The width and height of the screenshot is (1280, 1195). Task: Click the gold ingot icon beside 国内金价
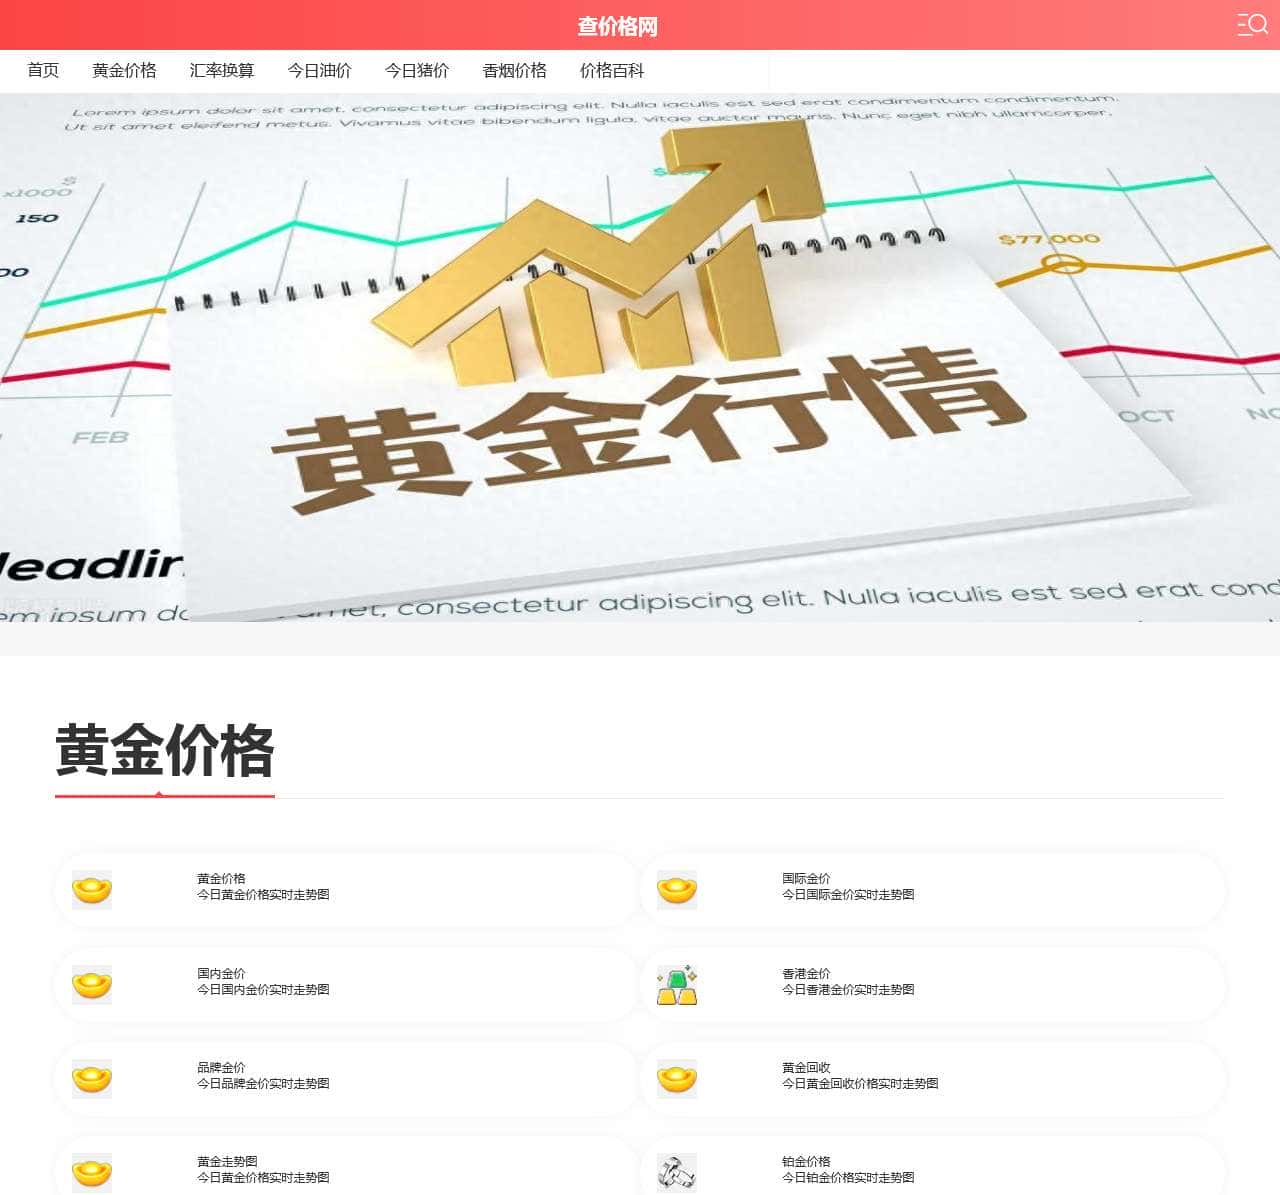pos(91,984)
